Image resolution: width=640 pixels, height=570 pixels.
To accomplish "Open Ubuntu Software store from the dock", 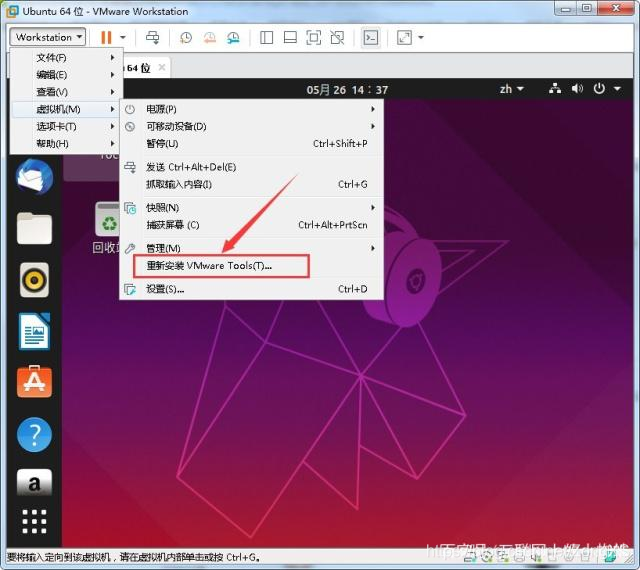I will tap(35, 382).
